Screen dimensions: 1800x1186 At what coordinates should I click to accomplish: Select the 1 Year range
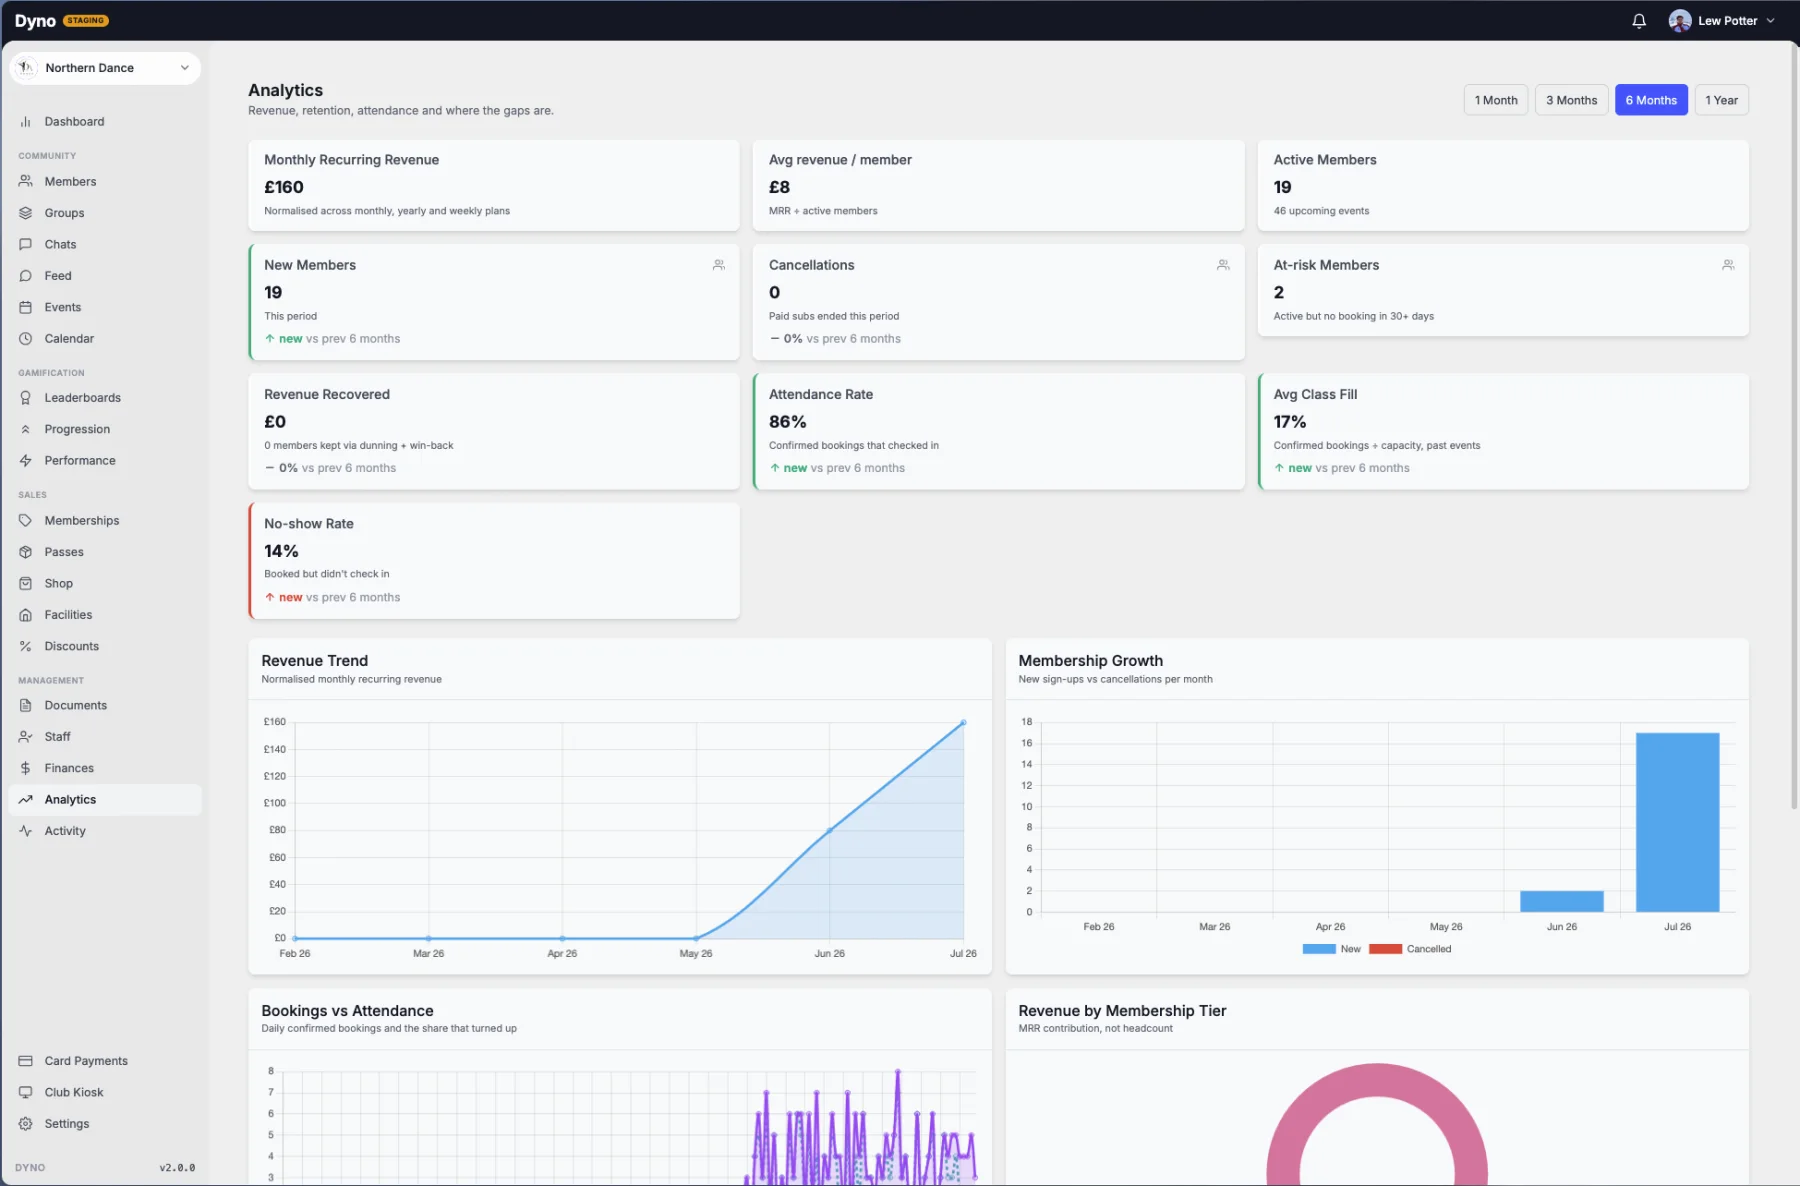pos(1721,100)
